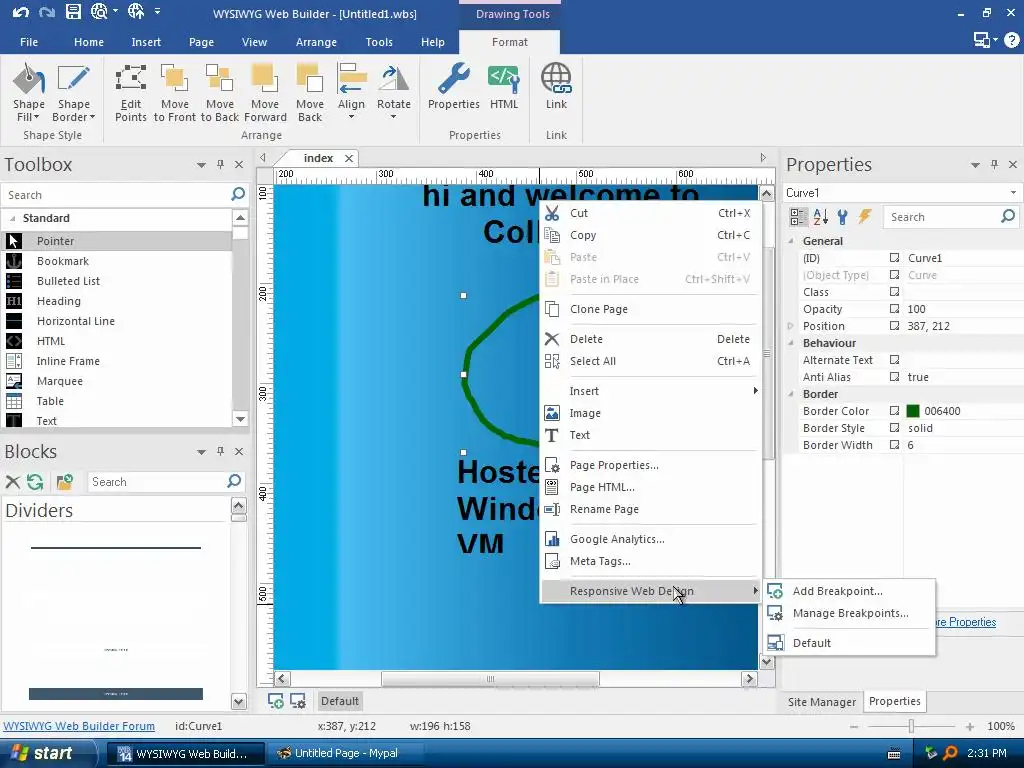Choose Add Breakpoint from submenu
The height and width of the screenshot is (768, 1024).
(849, 591)
